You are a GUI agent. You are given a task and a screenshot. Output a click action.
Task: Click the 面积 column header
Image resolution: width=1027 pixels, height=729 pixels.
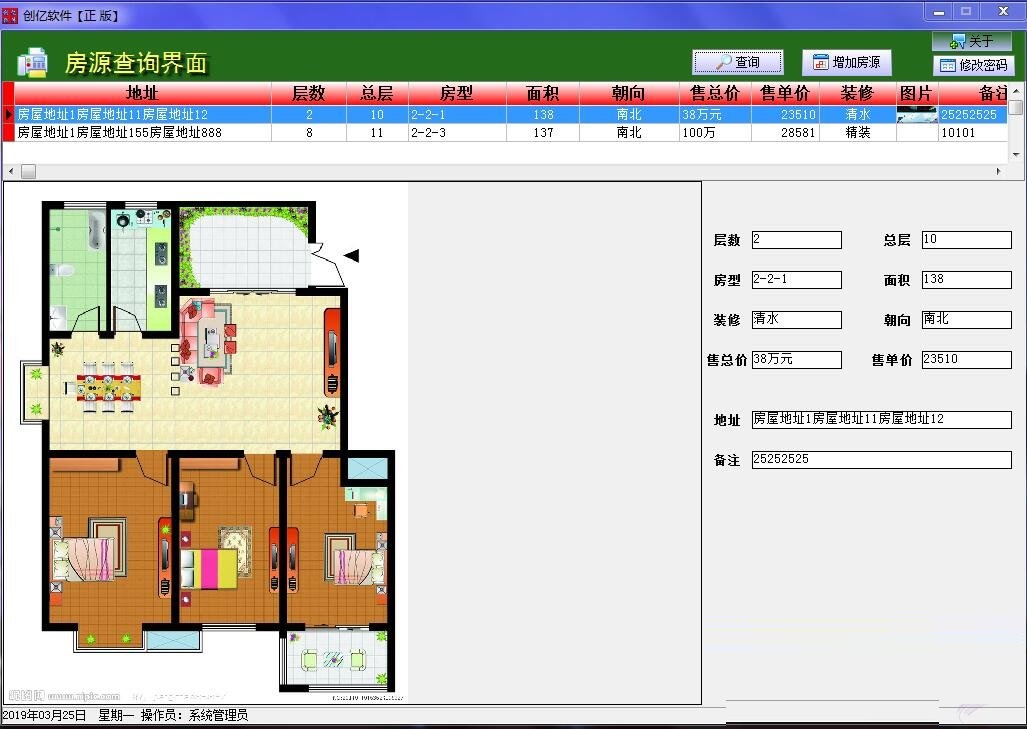point(543,93)
